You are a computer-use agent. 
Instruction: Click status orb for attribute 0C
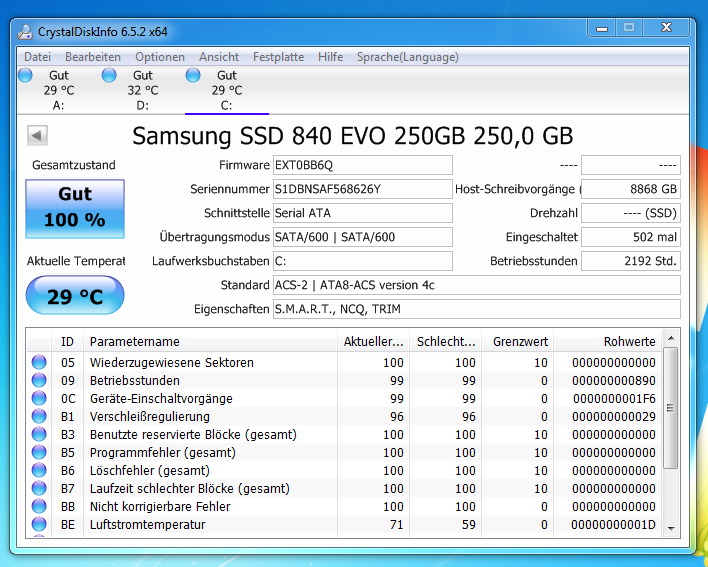[39, 398]
